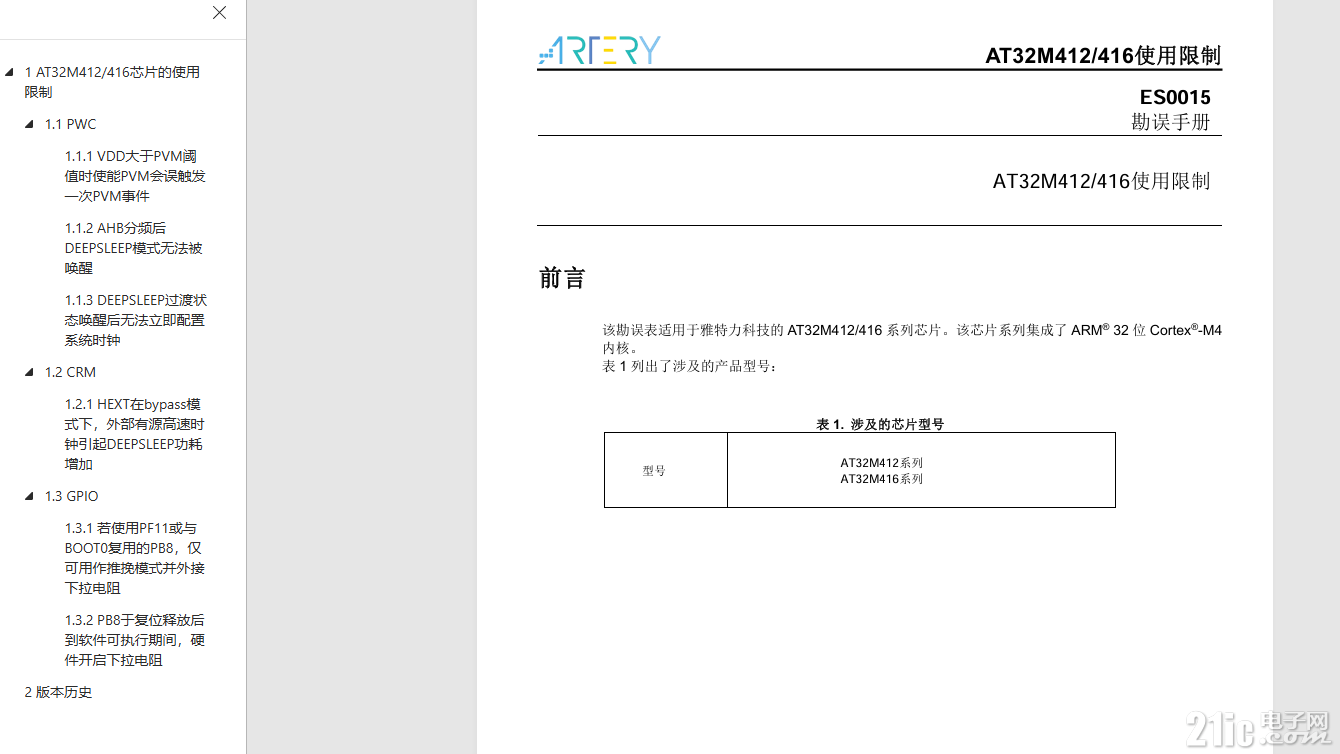Viewport: 1340px width, 754px height.
Task: Click the header title 'AT32M412/416使用限制'
Action: tap(1103, 56)
